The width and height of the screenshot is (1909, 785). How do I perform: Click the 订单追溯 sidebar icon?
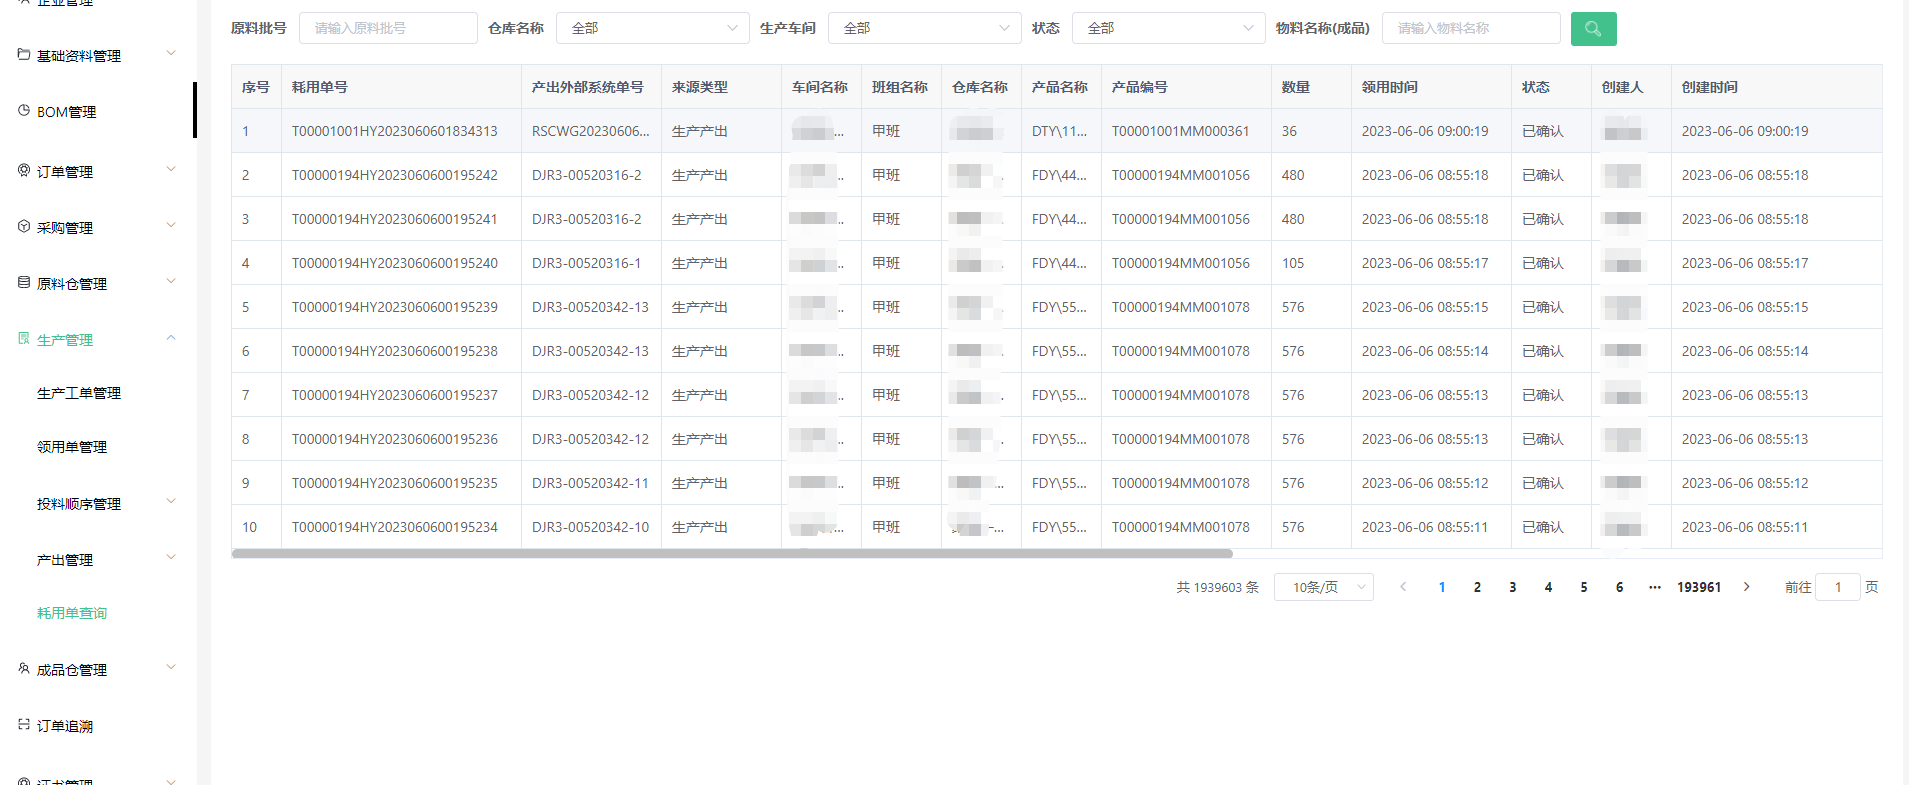(24, 725)
